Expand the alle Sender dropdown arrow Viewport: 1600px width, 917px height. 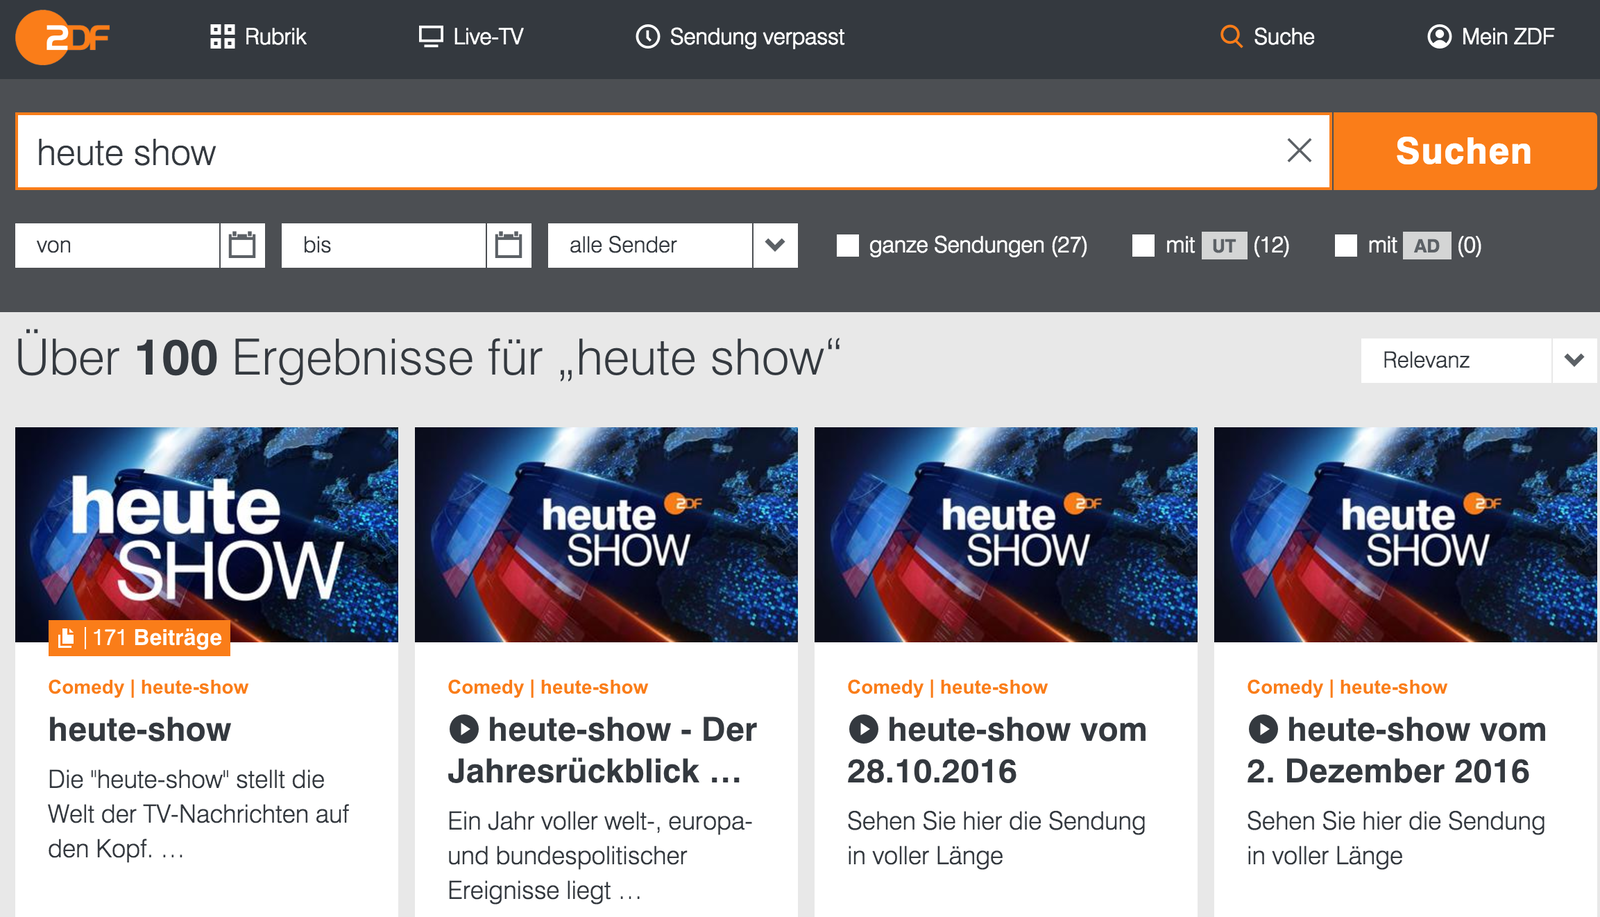coord(775,245)
